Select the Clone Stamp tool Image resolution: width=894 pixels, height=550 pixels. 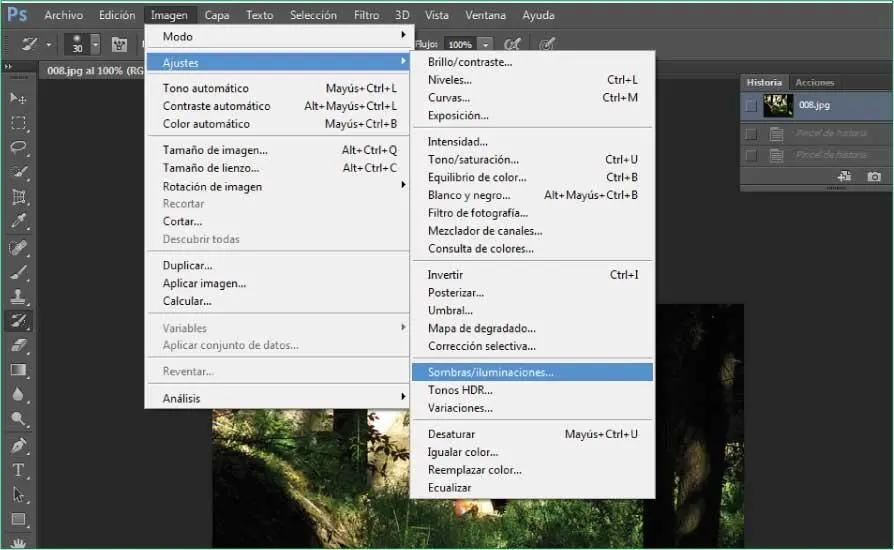click(x=18, y=296)
